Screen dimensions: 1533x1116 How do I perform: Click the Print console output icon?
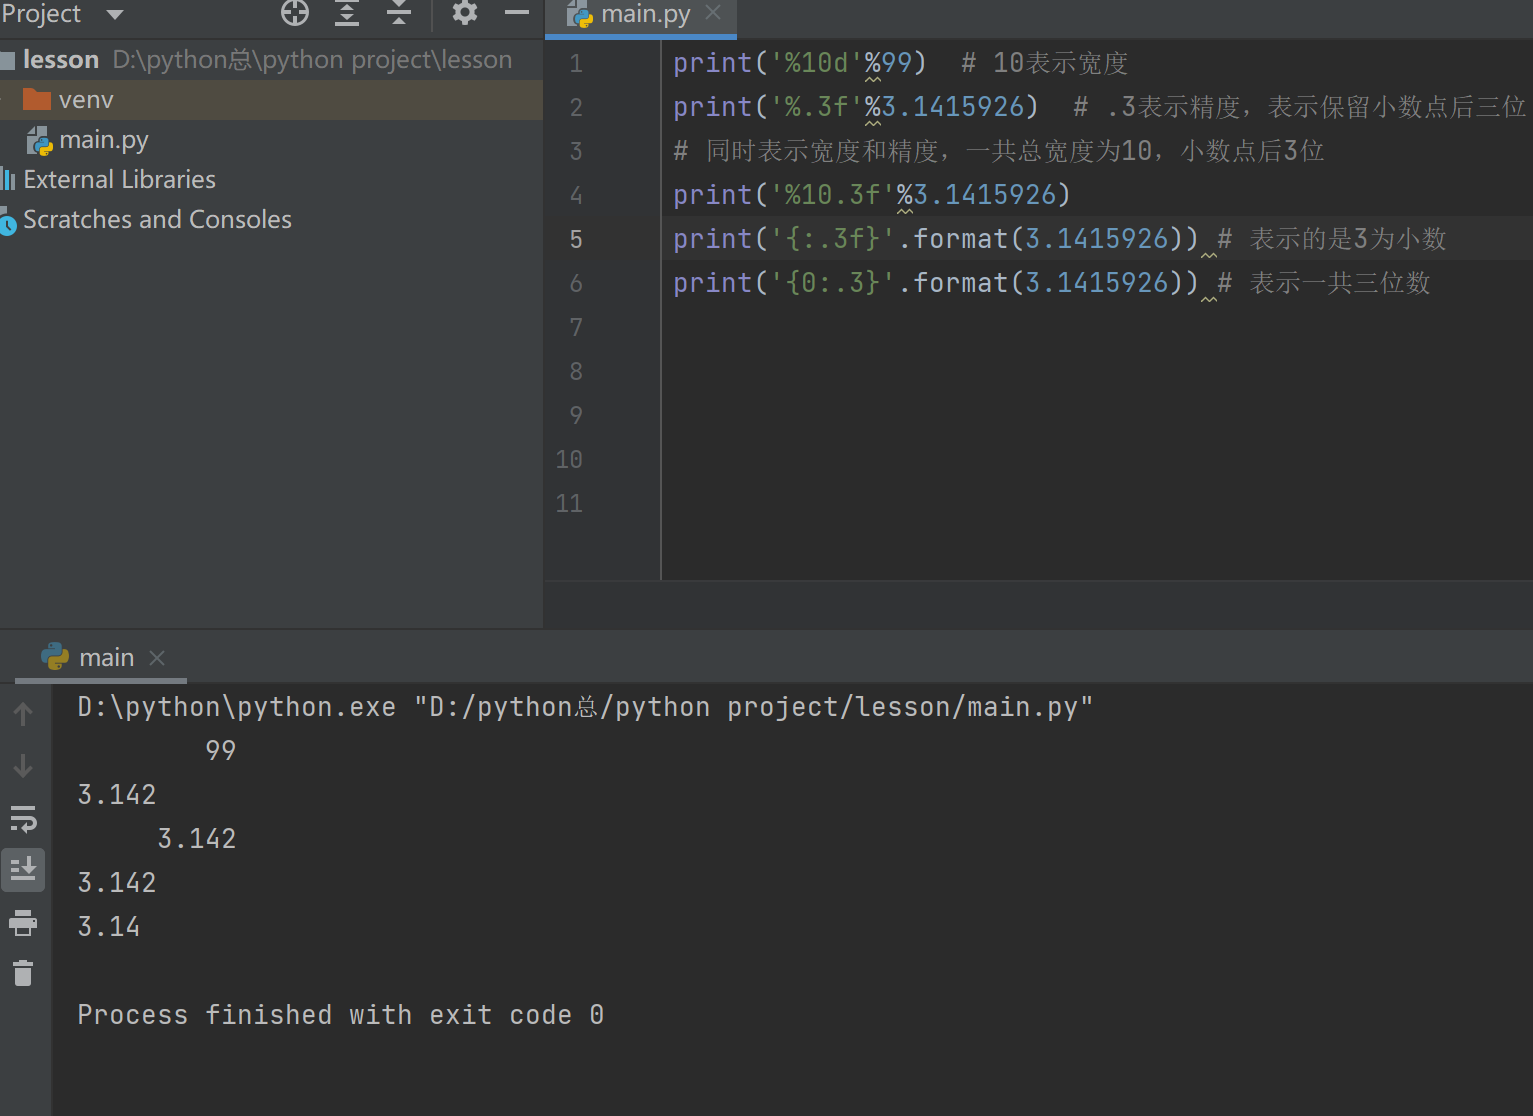click(x=23, y=922)
